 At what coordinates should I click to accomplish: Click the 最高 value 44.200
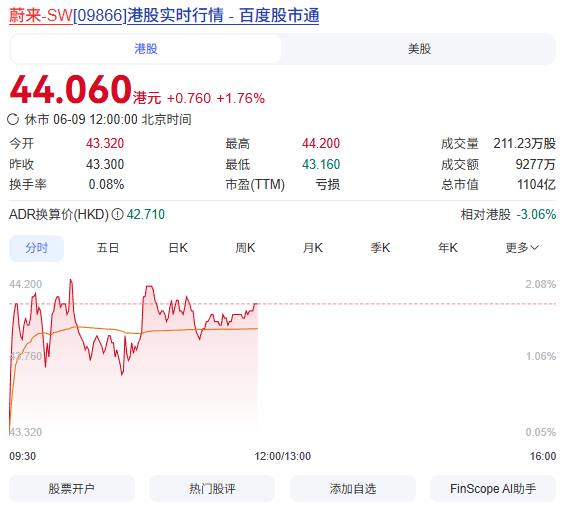click(x=321, y=143)
